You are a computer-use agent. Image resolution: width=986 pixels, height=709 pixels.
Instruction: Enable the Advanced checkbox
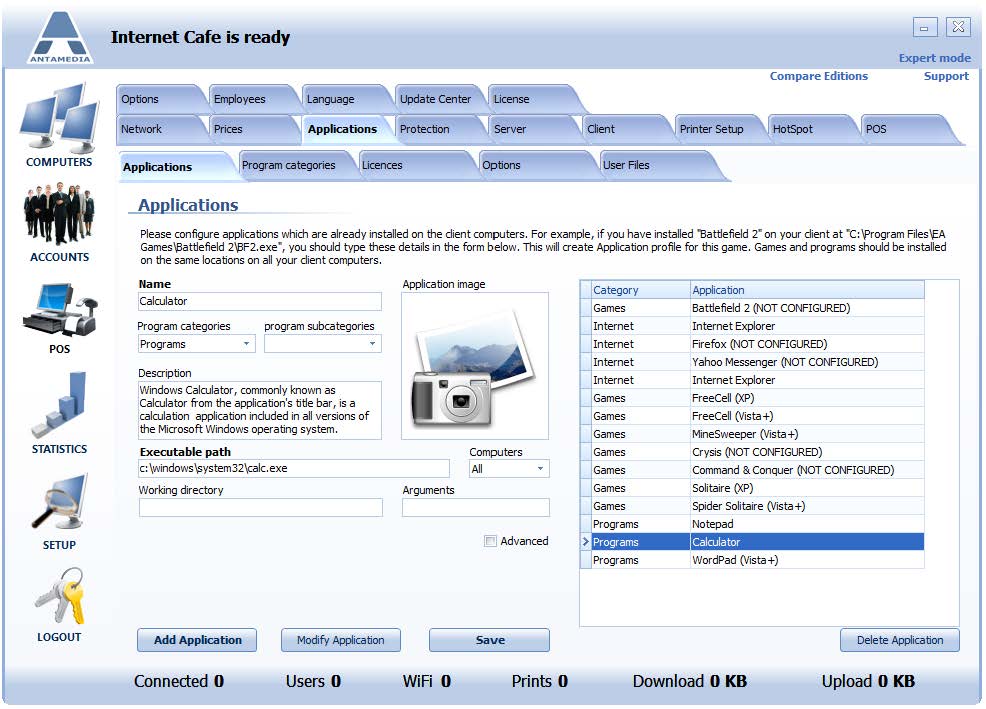coord(490,541)
